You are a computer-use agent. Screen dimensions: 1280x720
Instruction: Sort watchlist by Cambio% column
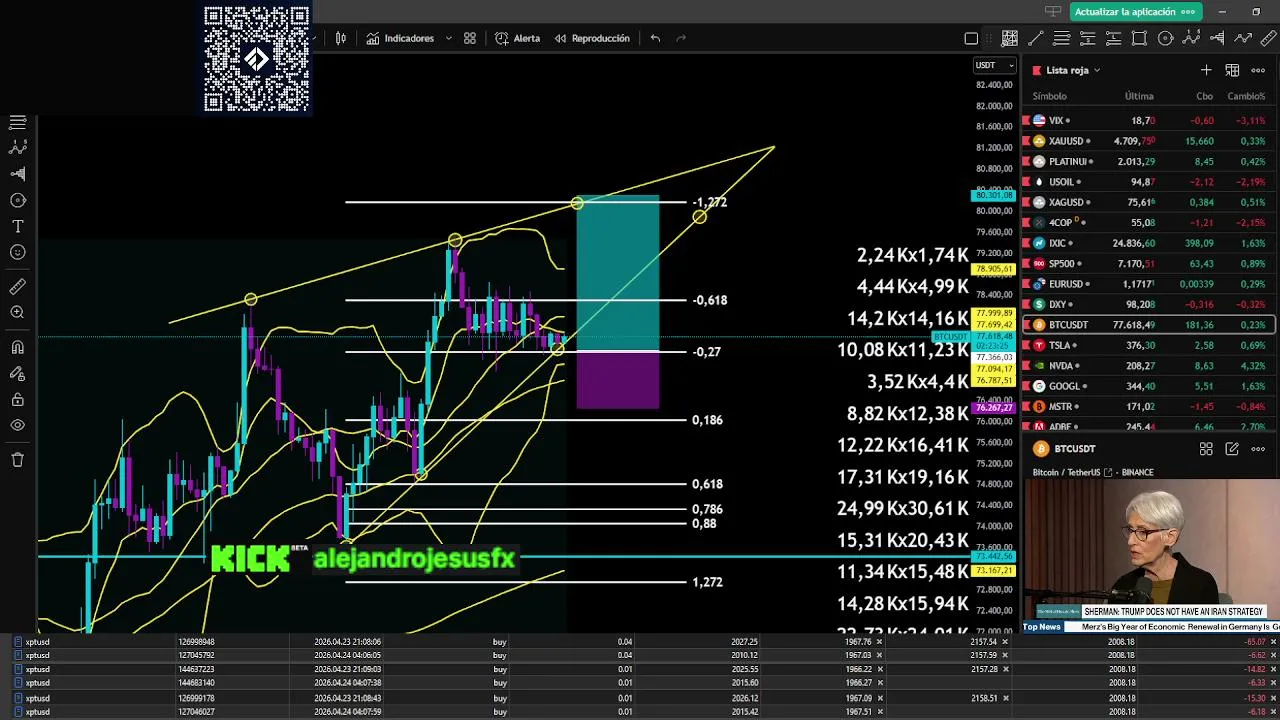click(x=1246, y=96)
